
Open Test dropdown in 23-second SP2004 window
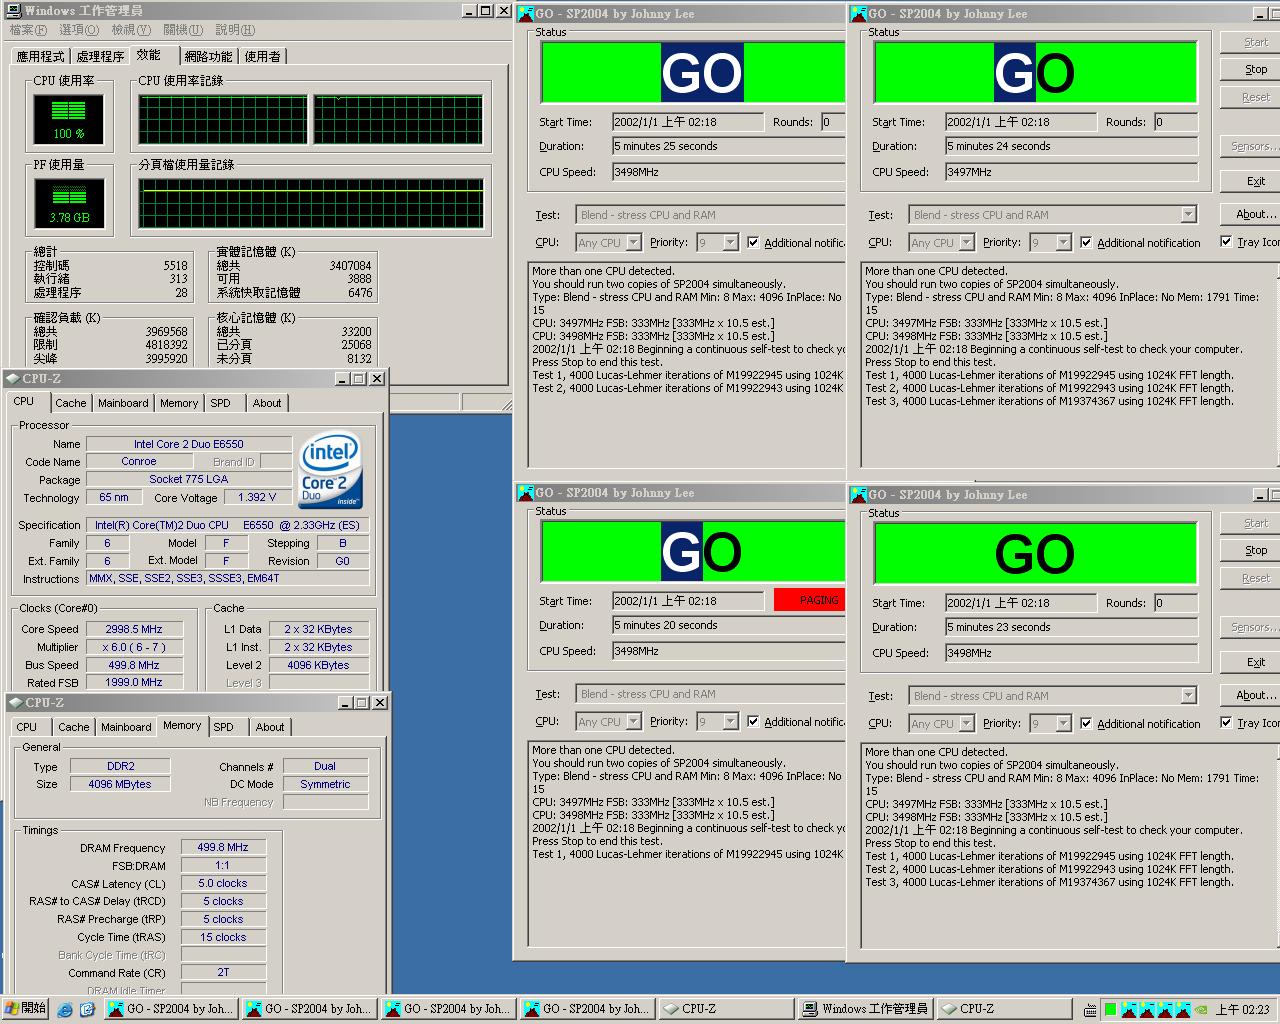click(x=1188, y=695)
